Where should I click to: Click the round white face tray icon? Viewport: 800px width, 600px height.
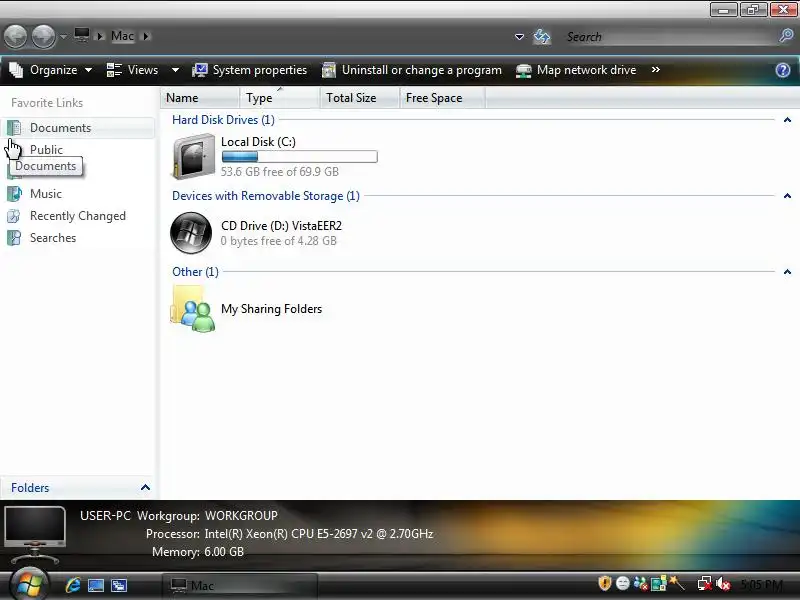coord(622,583)
